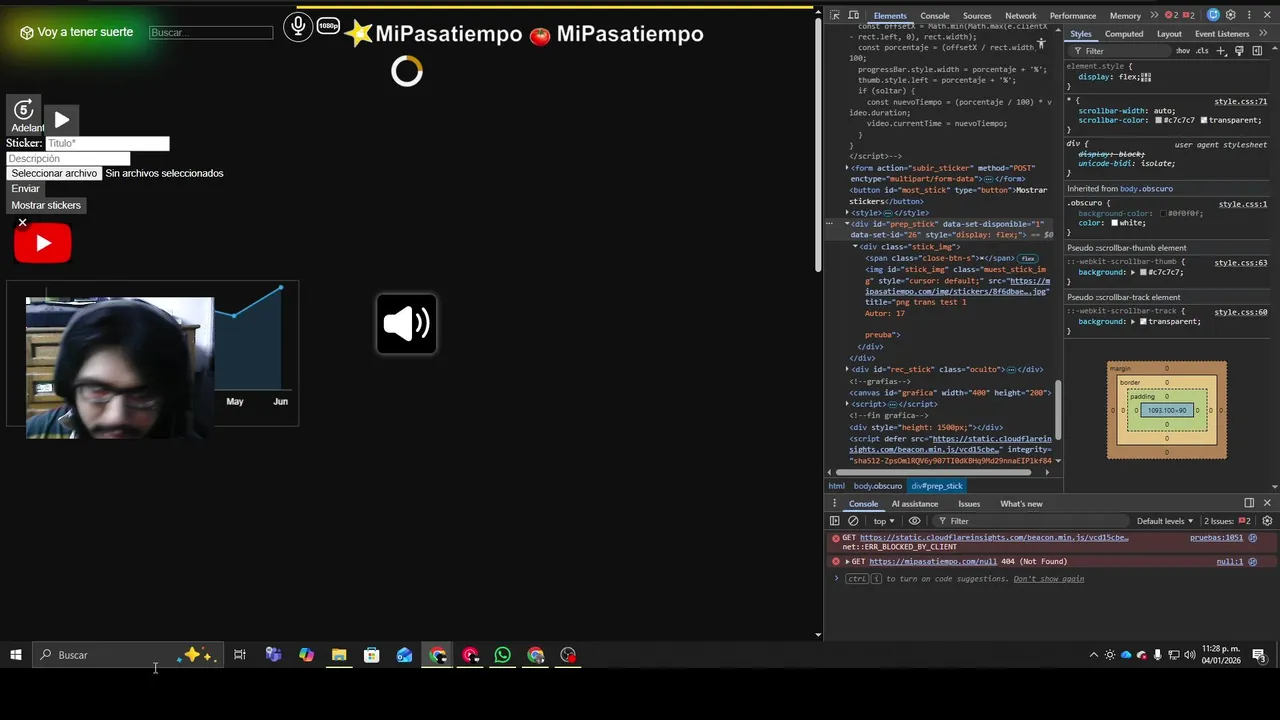Expand the form subir_sticker node
The image size is (1280, 720).
(x=847, y=168)
